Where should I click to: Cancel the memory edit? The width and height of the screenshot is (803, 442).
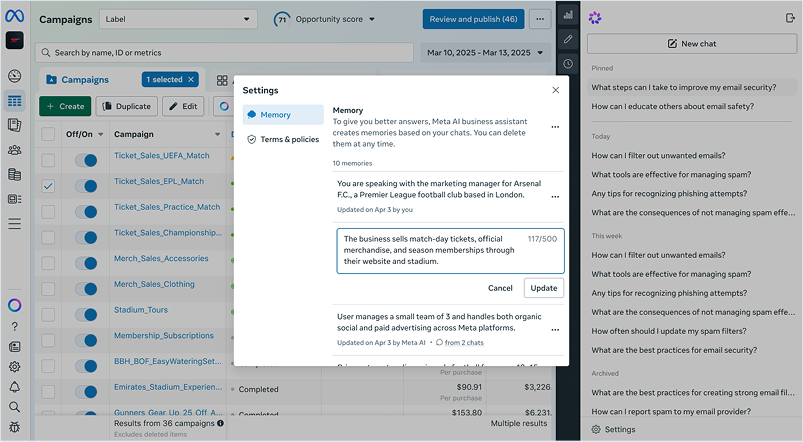[x=500, y=288]
